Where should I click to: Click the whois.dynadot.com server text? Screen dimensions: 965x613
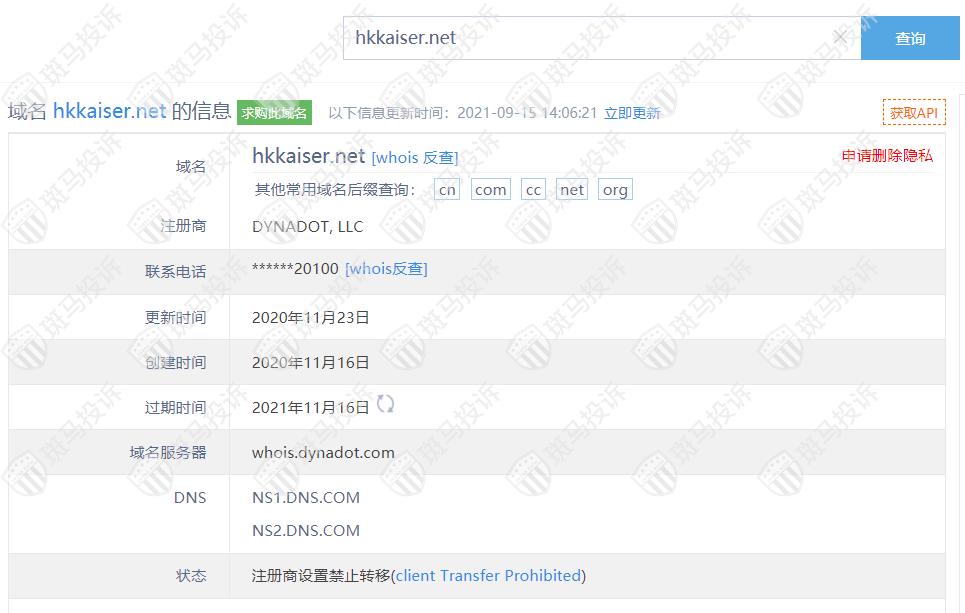(x=323, y=452)
